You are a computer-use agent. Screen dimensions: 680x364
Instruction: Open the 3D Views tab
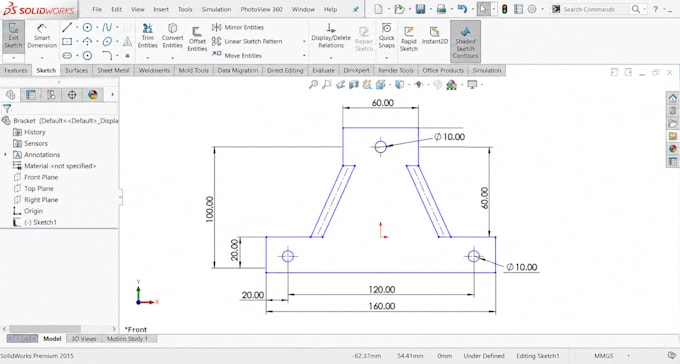(x=84, y=339)
